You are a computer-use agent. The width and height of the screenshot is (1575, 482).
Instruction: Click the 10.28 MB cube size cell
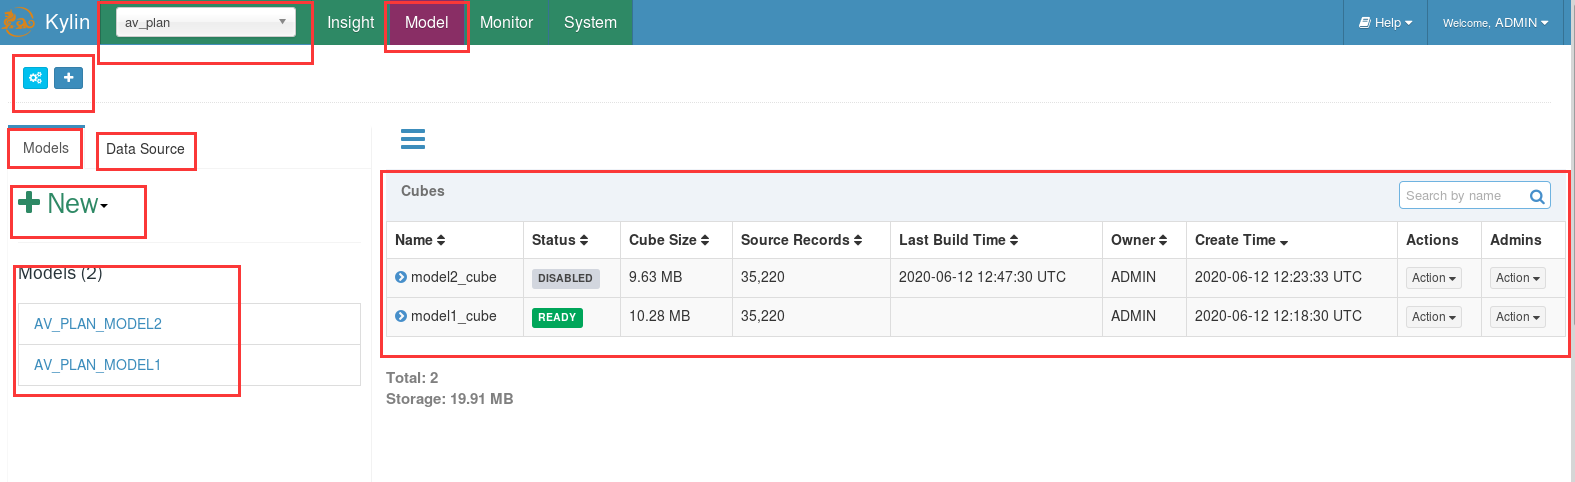point(659,316)
